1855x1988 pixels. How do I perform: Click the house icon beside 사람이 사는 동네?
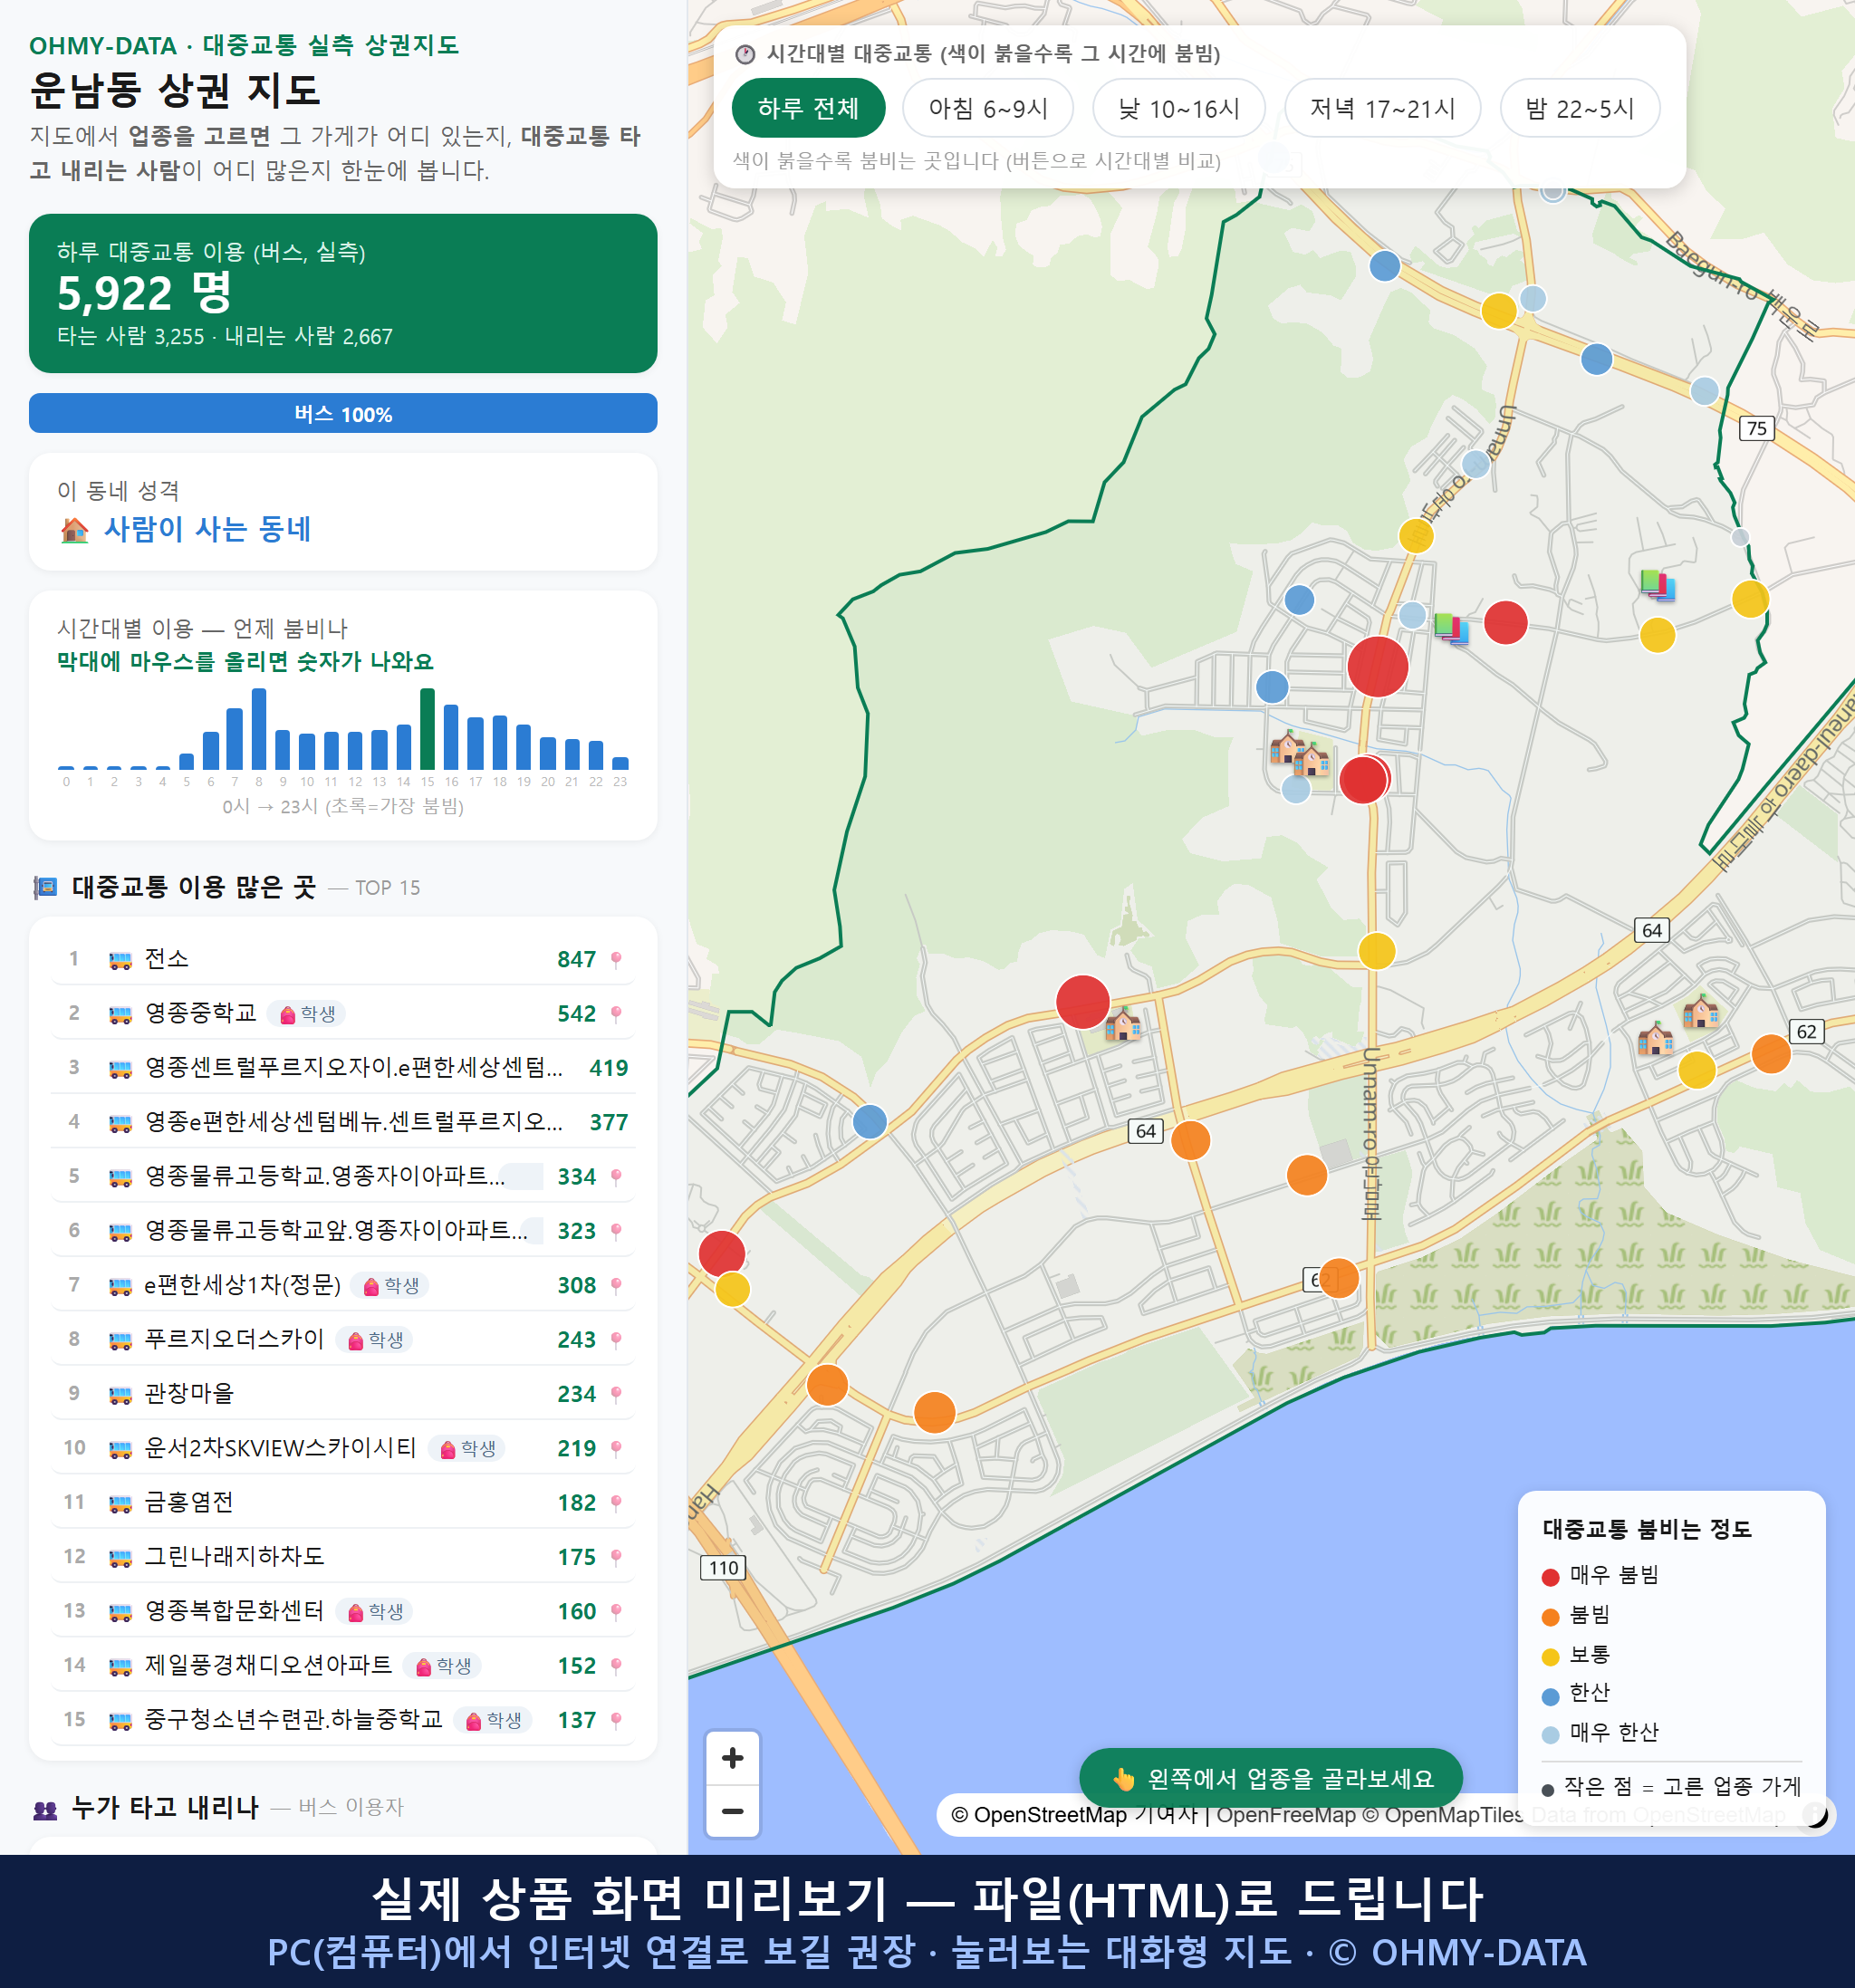(x=74, y=529)
